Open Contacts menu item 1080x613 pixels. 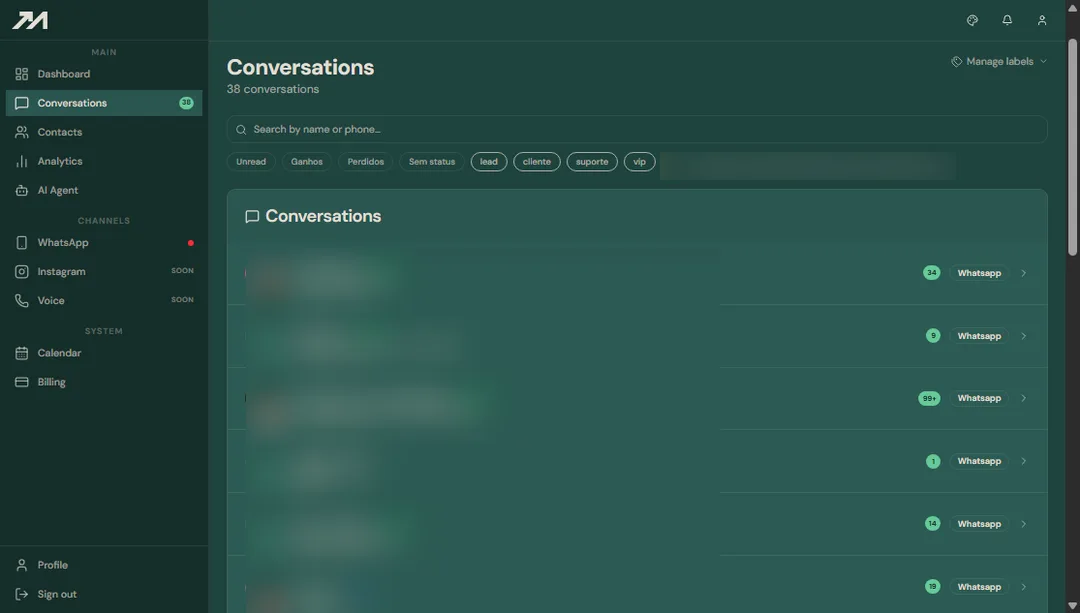point(104,132)
